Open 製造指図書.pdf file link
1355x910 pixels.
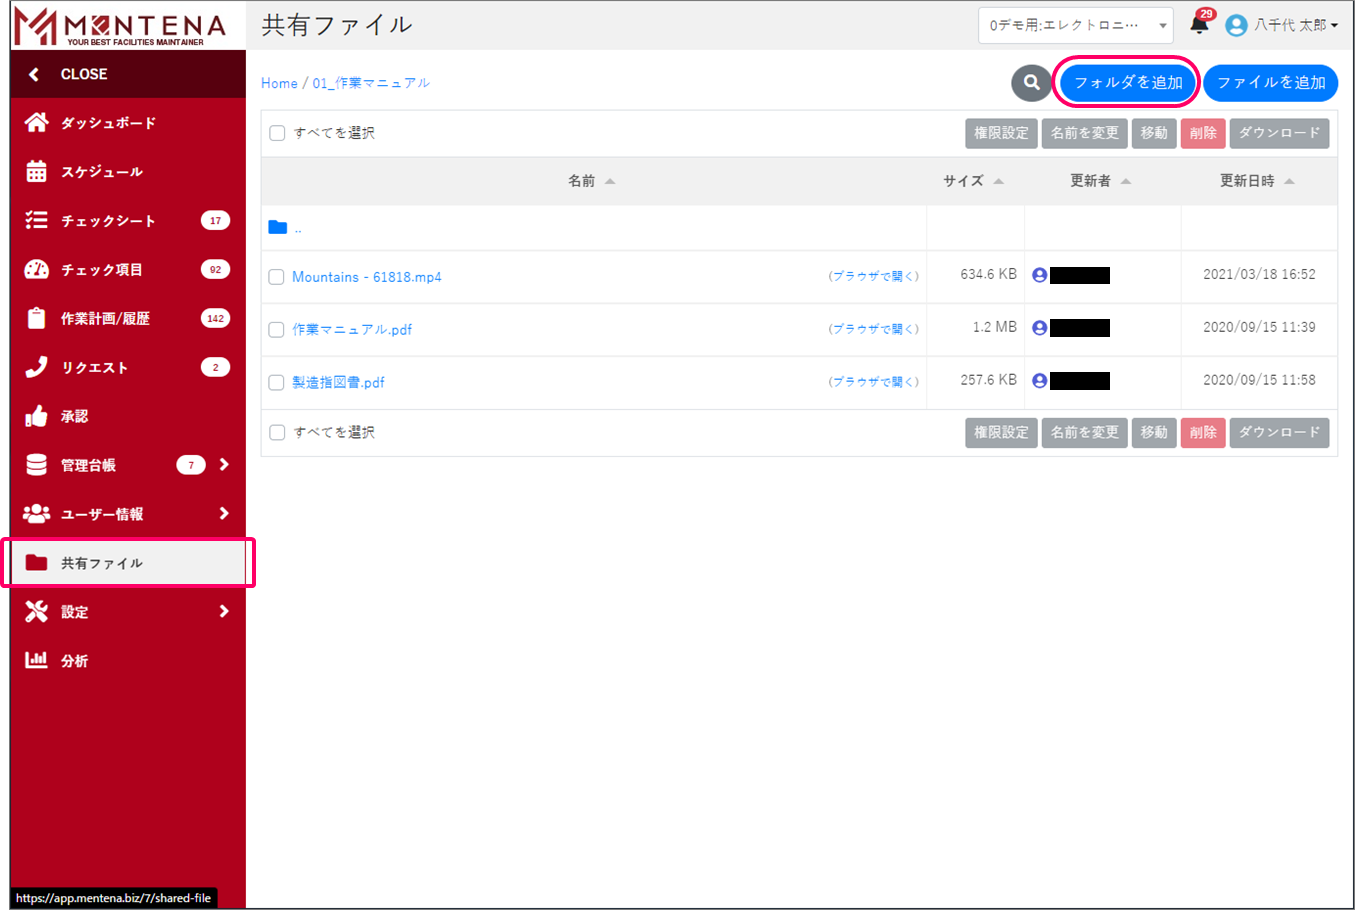coord(338,382)
